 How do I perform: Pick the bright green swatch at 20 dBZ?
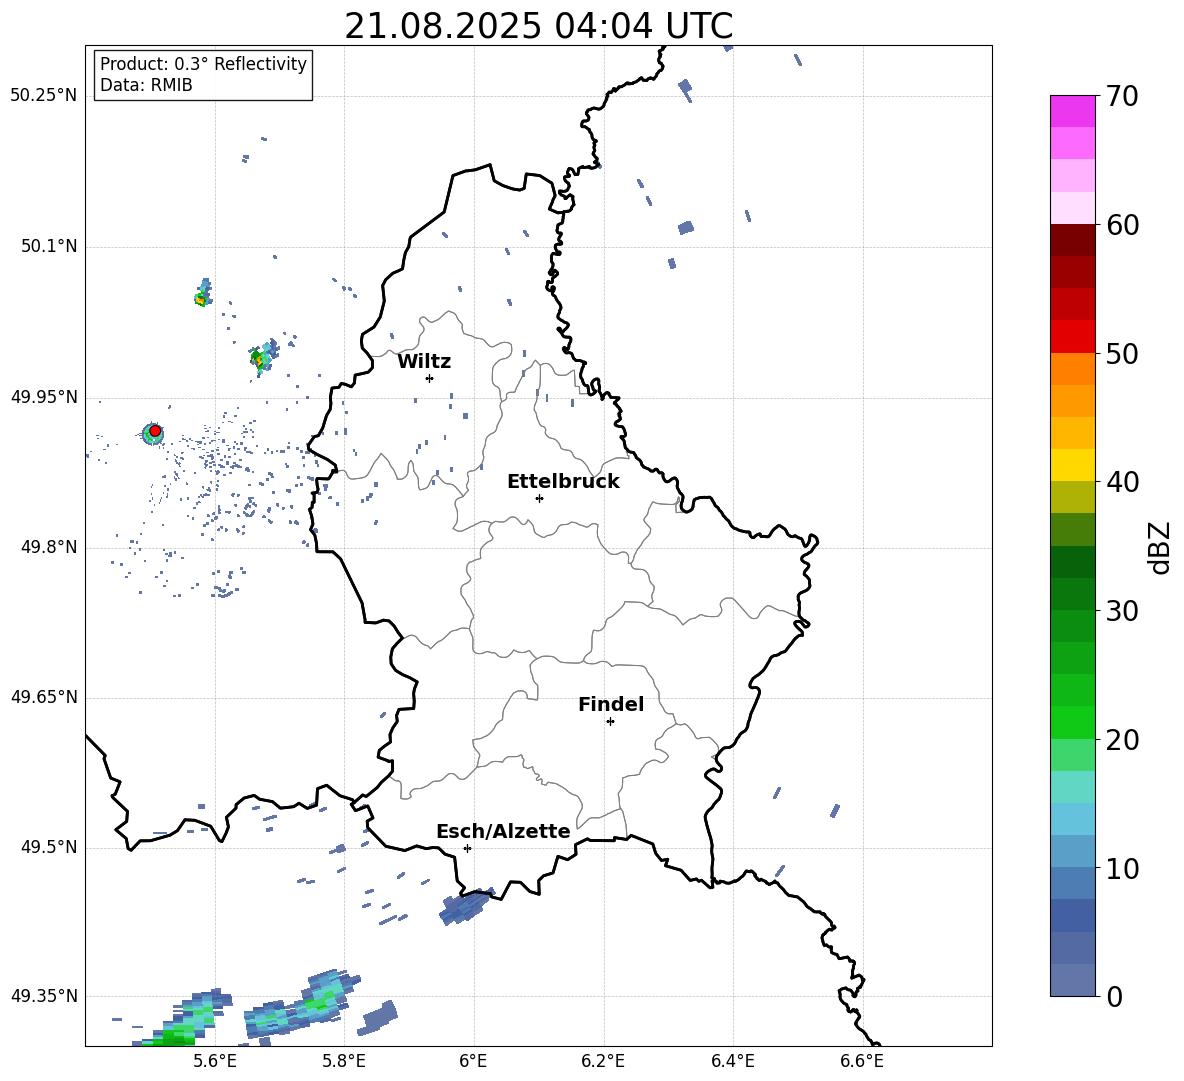(1072, 722)
